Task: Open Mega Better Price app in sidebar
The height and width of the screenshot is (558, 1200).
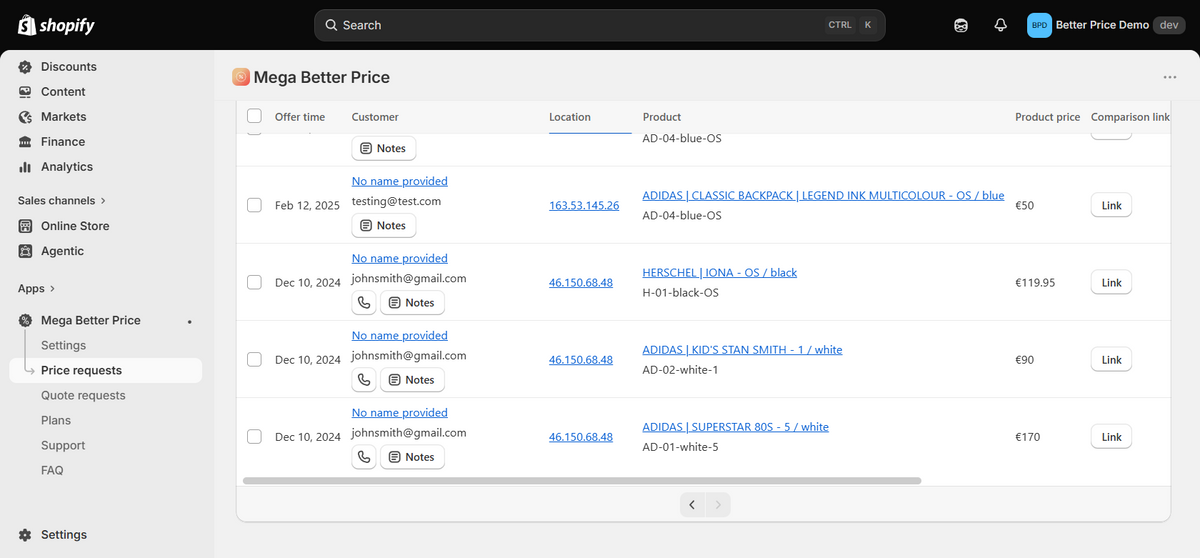Action: pos(91,320)
